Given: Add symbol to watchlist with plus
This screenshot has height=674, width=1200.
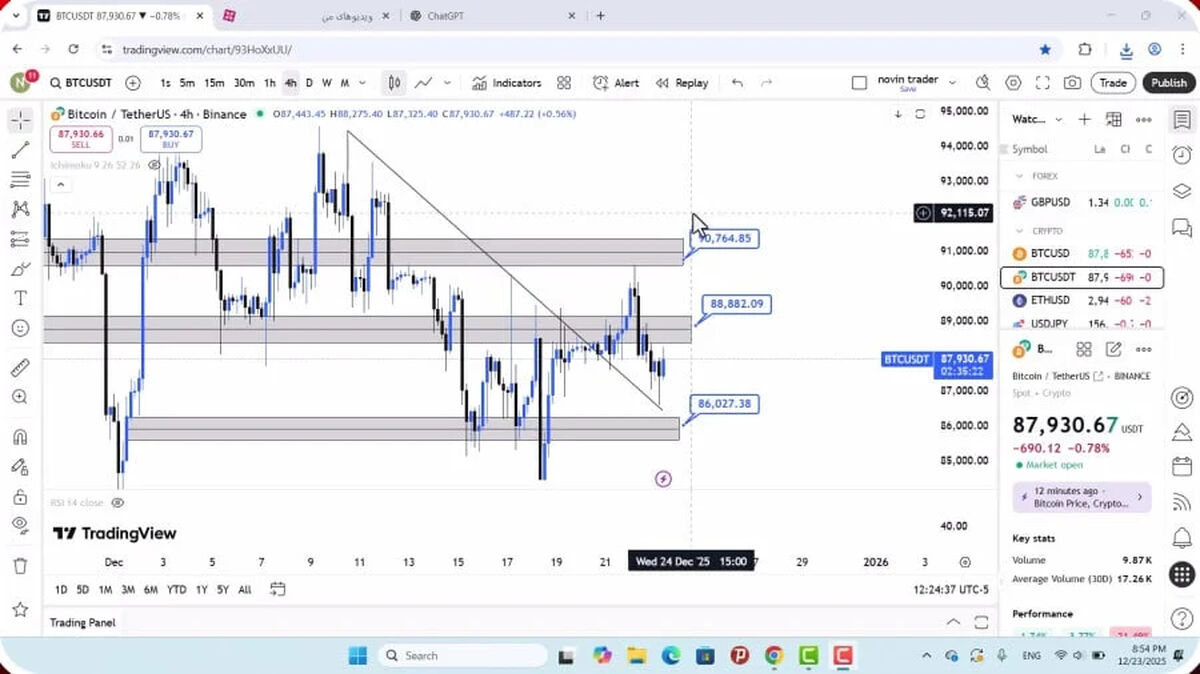Looking at the screenshot, I should click(x=1084, y=119).
